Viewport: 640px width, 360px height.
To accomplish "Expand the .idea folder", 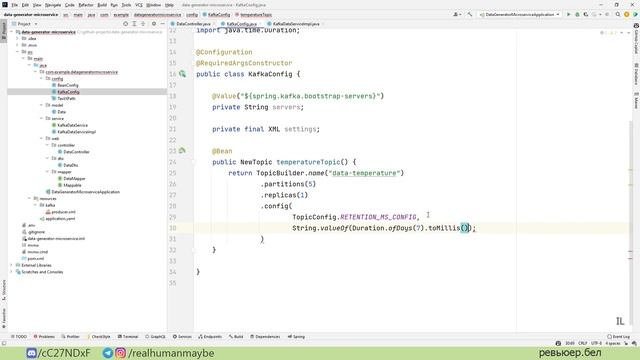I will tap(17, 38).
